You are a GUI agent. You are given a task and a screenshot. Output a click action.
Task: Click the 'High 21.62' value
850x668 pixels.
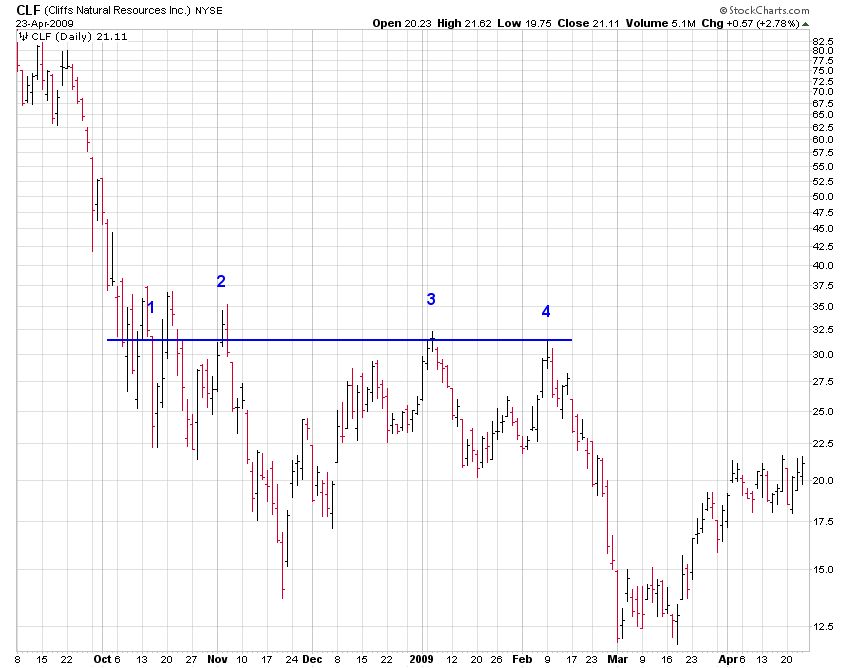465,23
